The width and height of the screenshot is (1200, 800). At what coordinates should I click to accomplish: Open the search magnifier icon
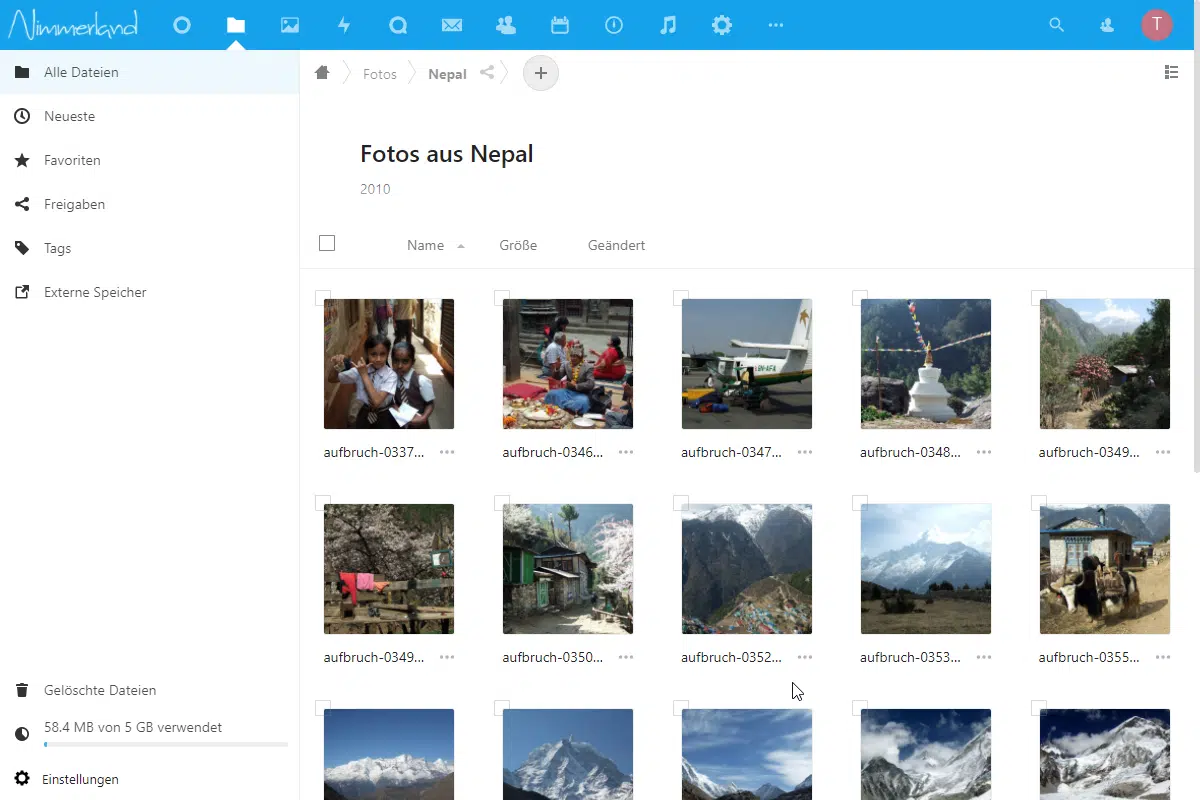coord(1056,25)
